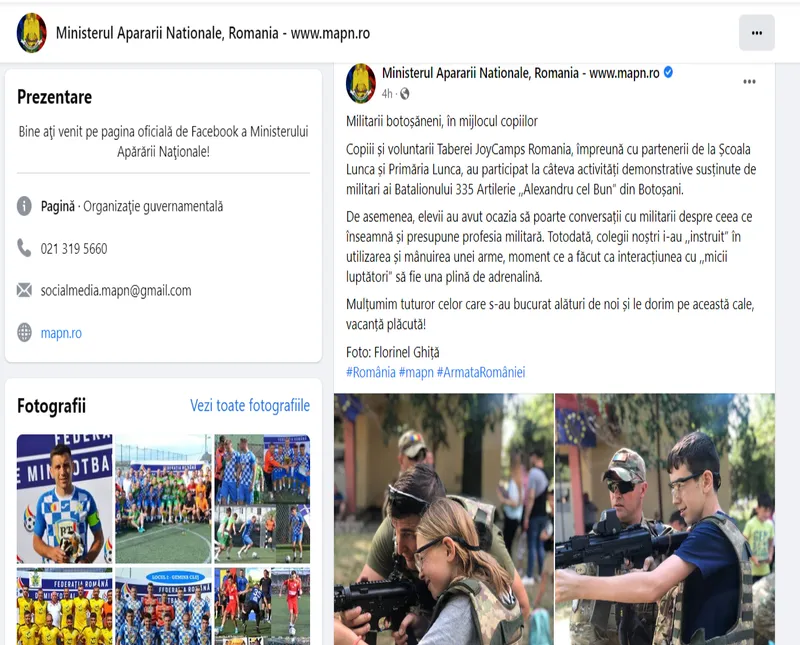800x645 pixels.
Task: Open the 4h post timestamp
Action: [x=387, y=94]
